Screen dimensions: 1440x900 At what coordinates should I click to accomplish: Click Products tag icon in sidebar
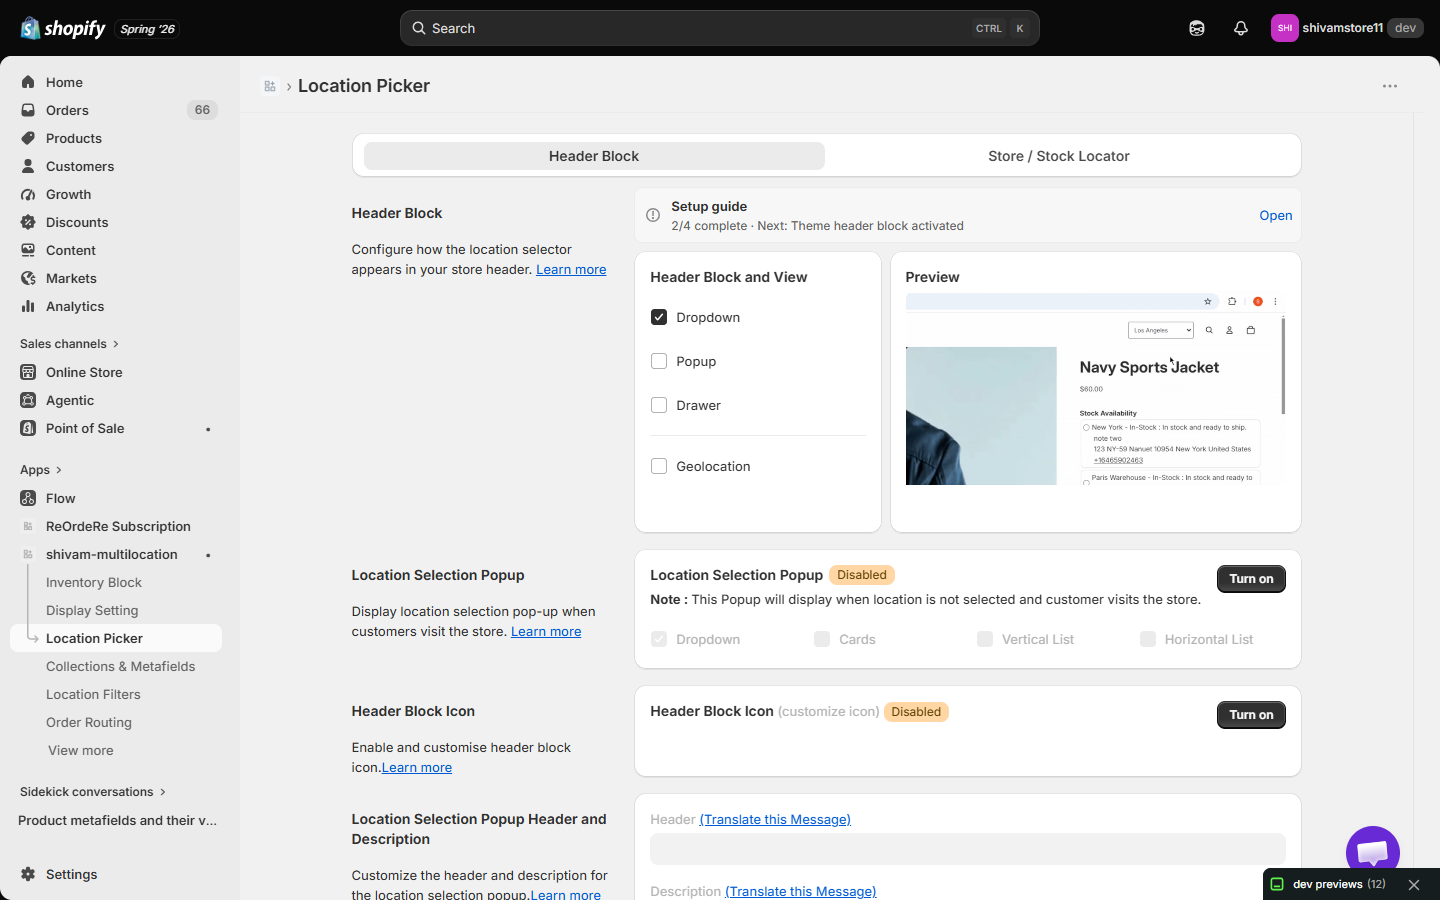(28, 138)
